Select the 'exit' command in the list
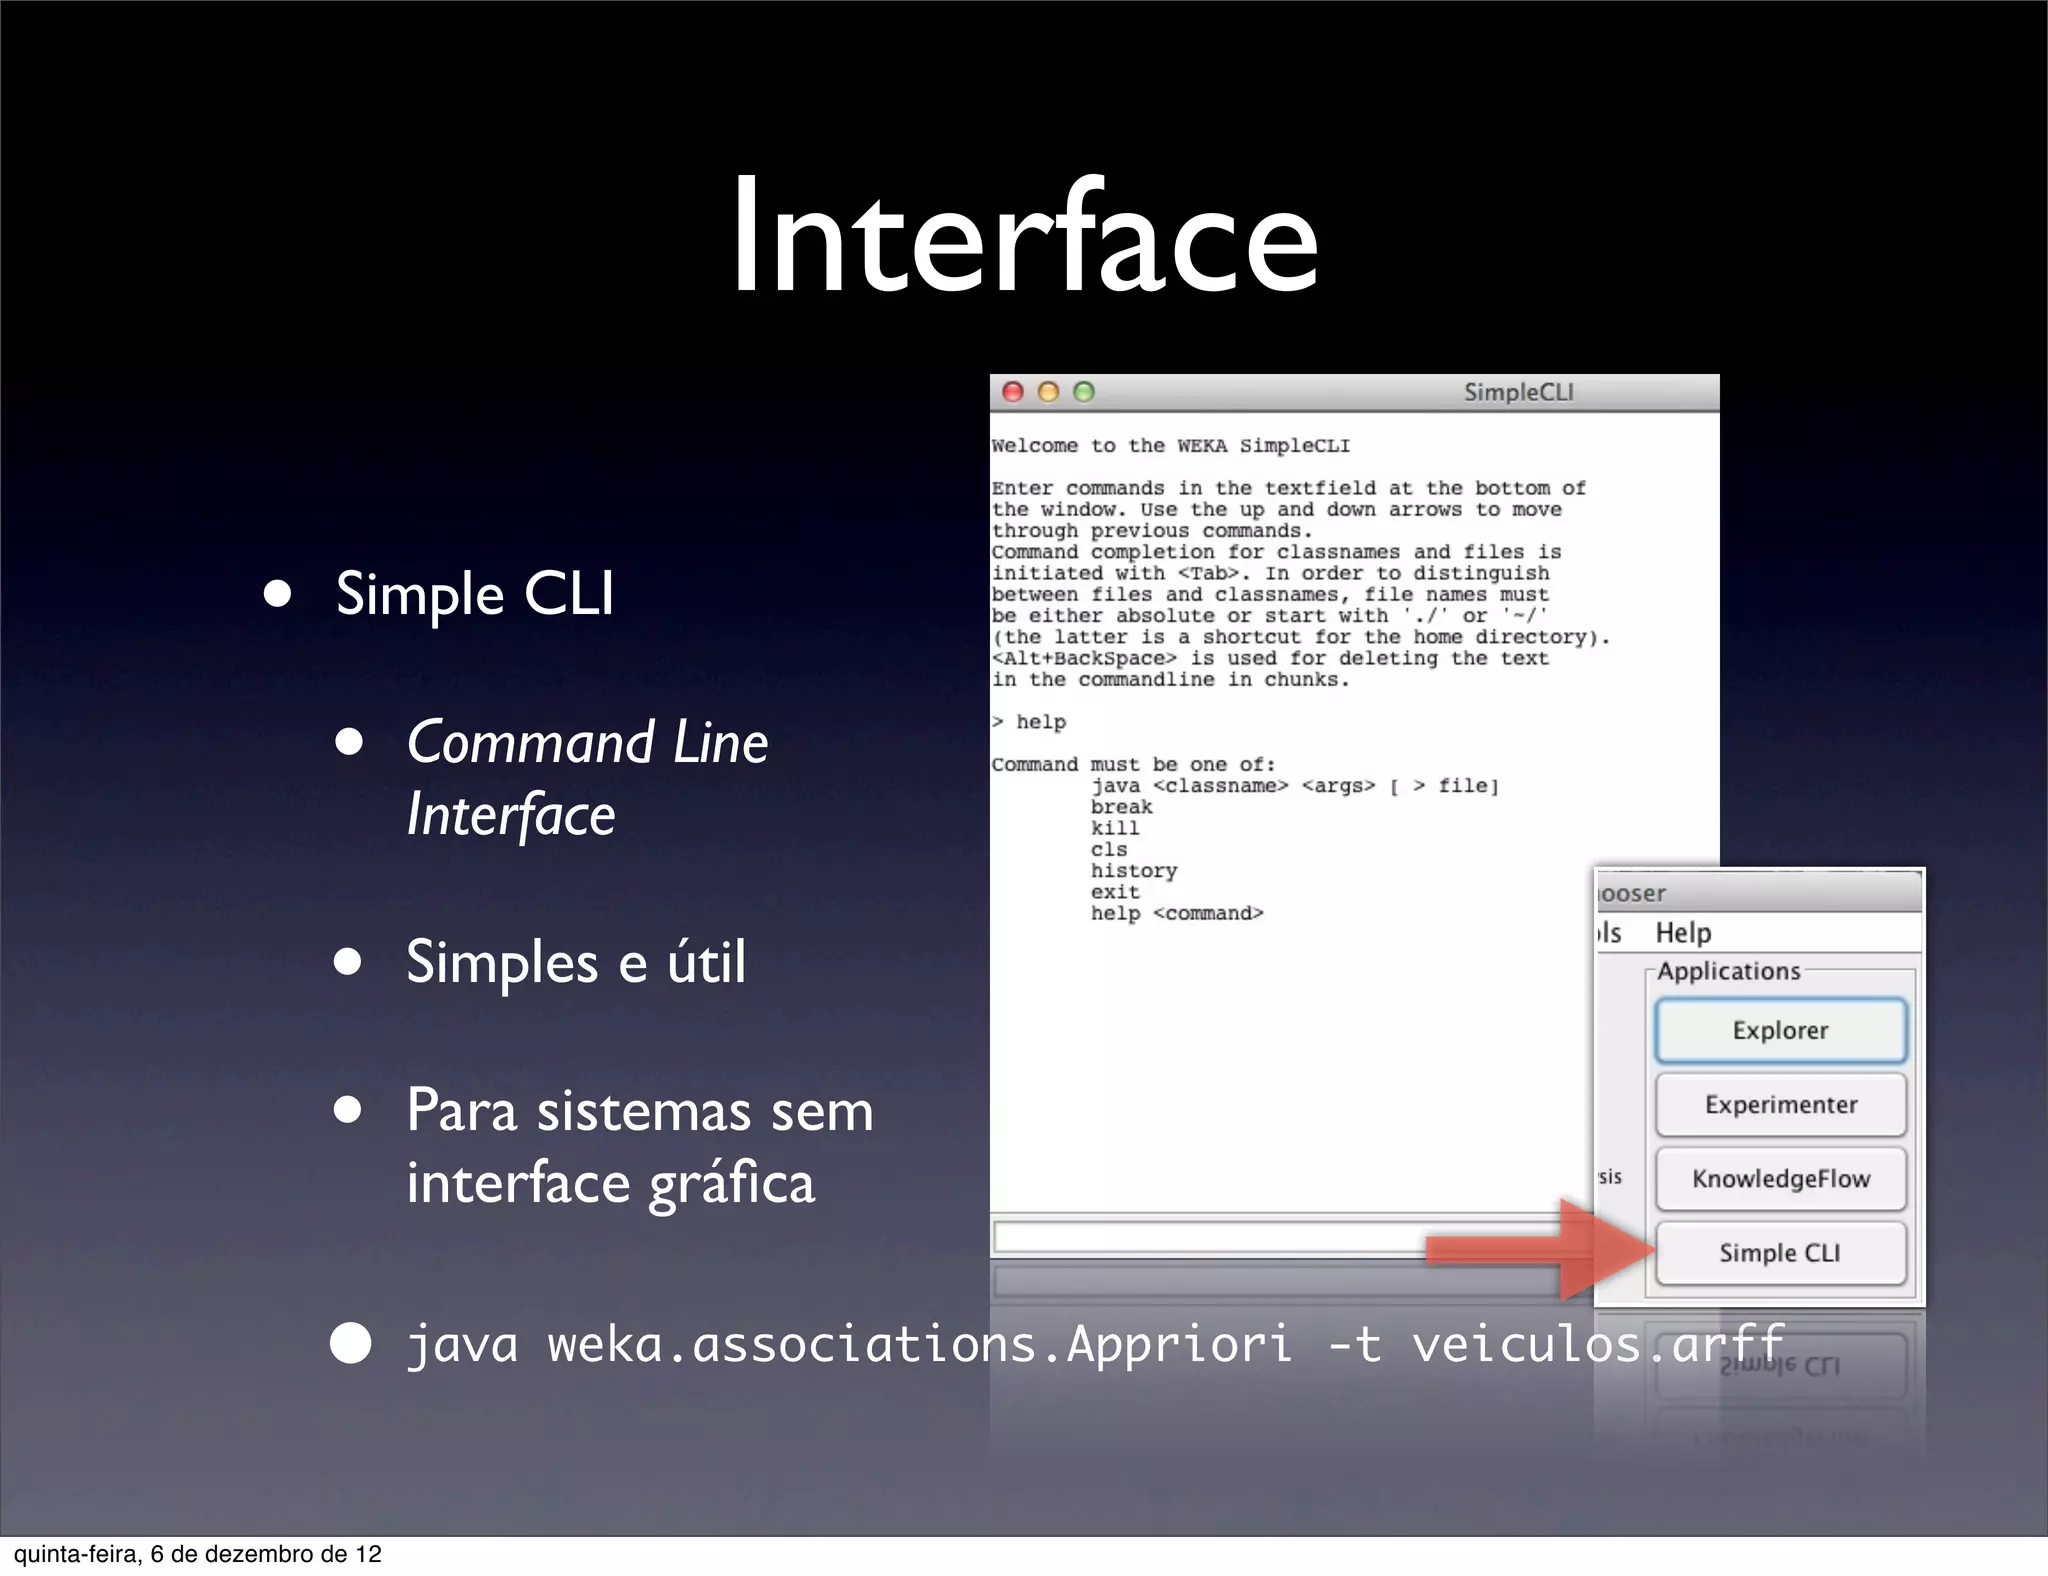The image size is (2048, 1576). point(1115,892)
